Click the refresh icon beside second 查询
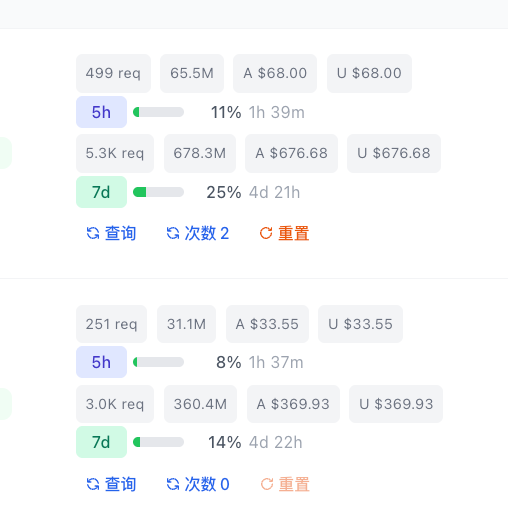The height and width of the screenshot is (528, 508). (93, 484)
